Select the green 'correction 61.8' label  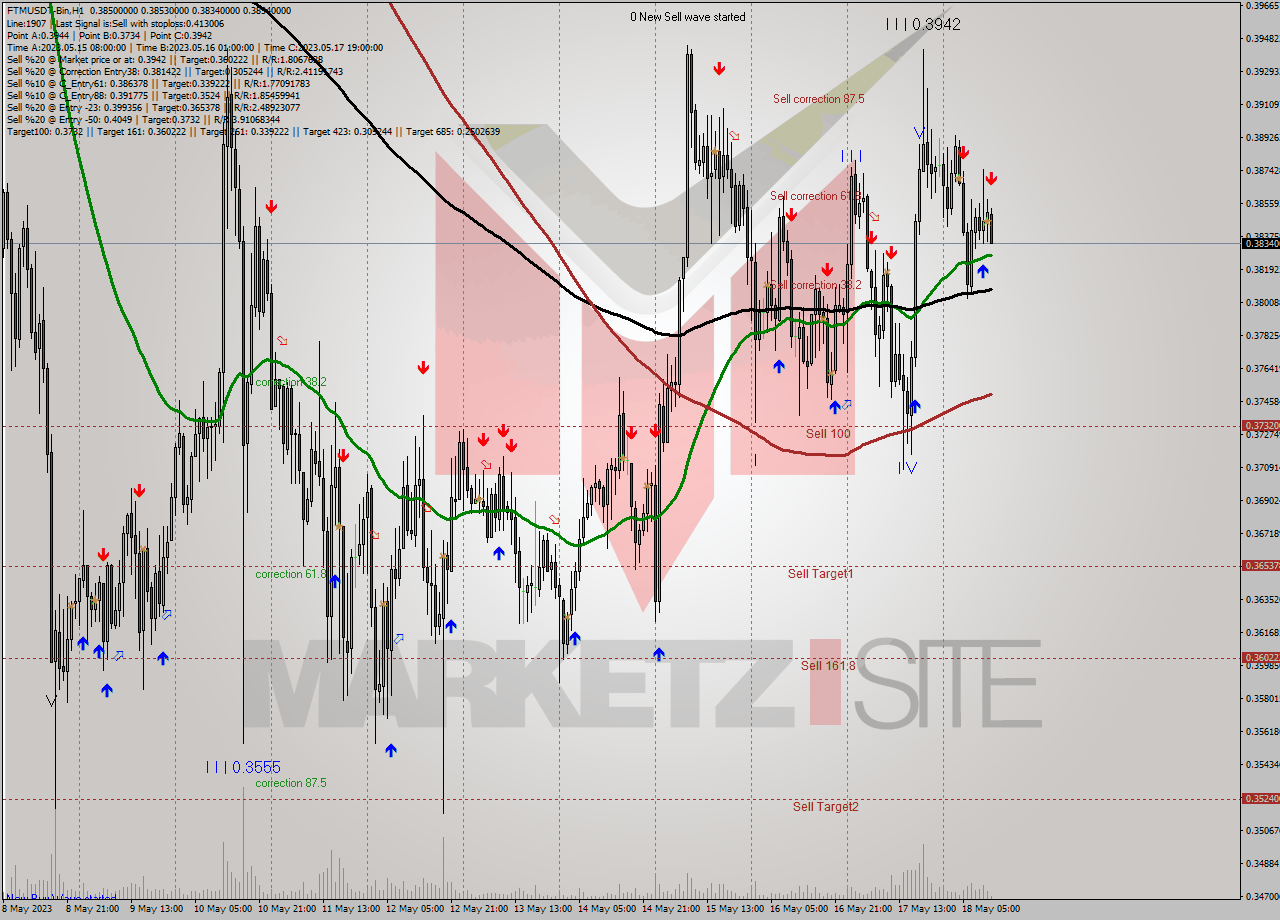coord(291,574)
